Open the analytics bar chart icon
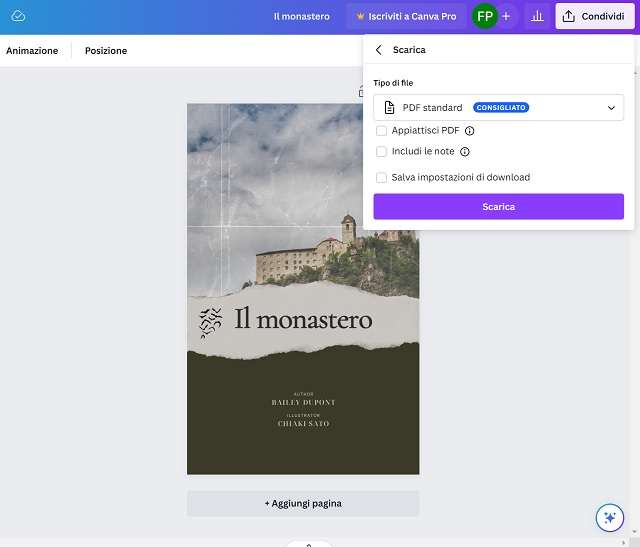 [537, 16]
